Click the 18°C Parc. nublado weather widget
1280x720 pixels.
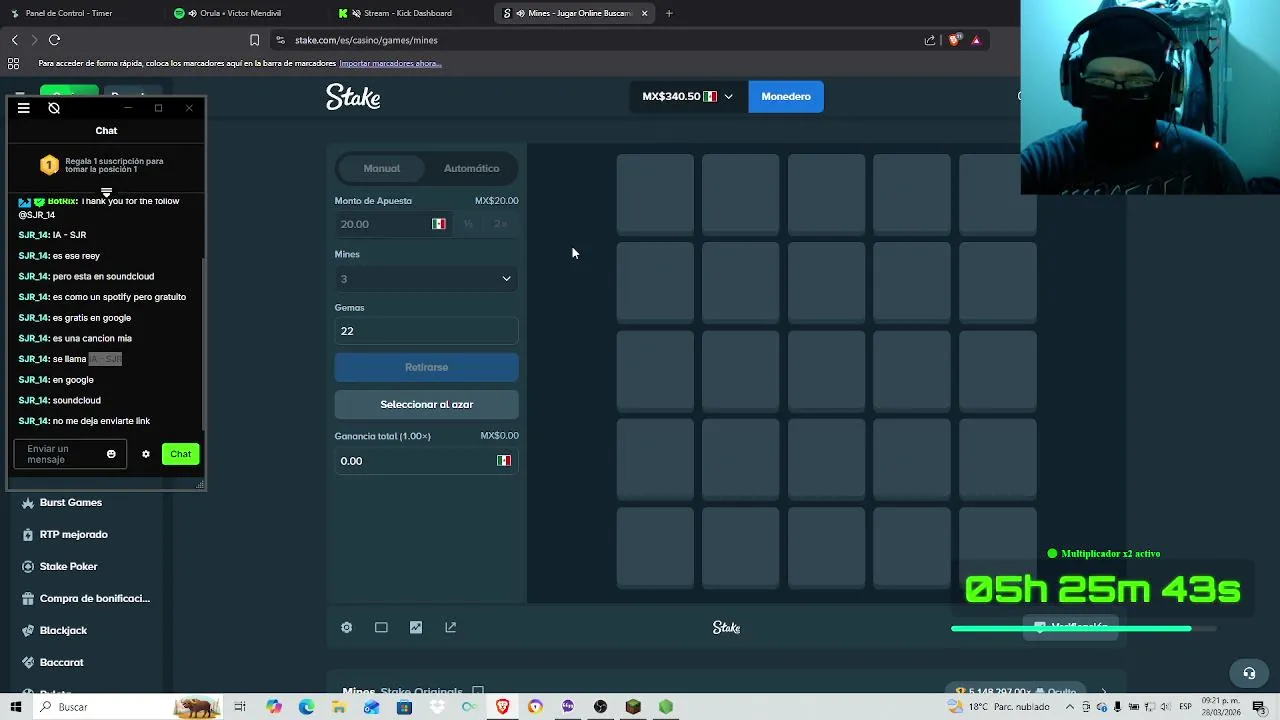(x=999, y=707)
